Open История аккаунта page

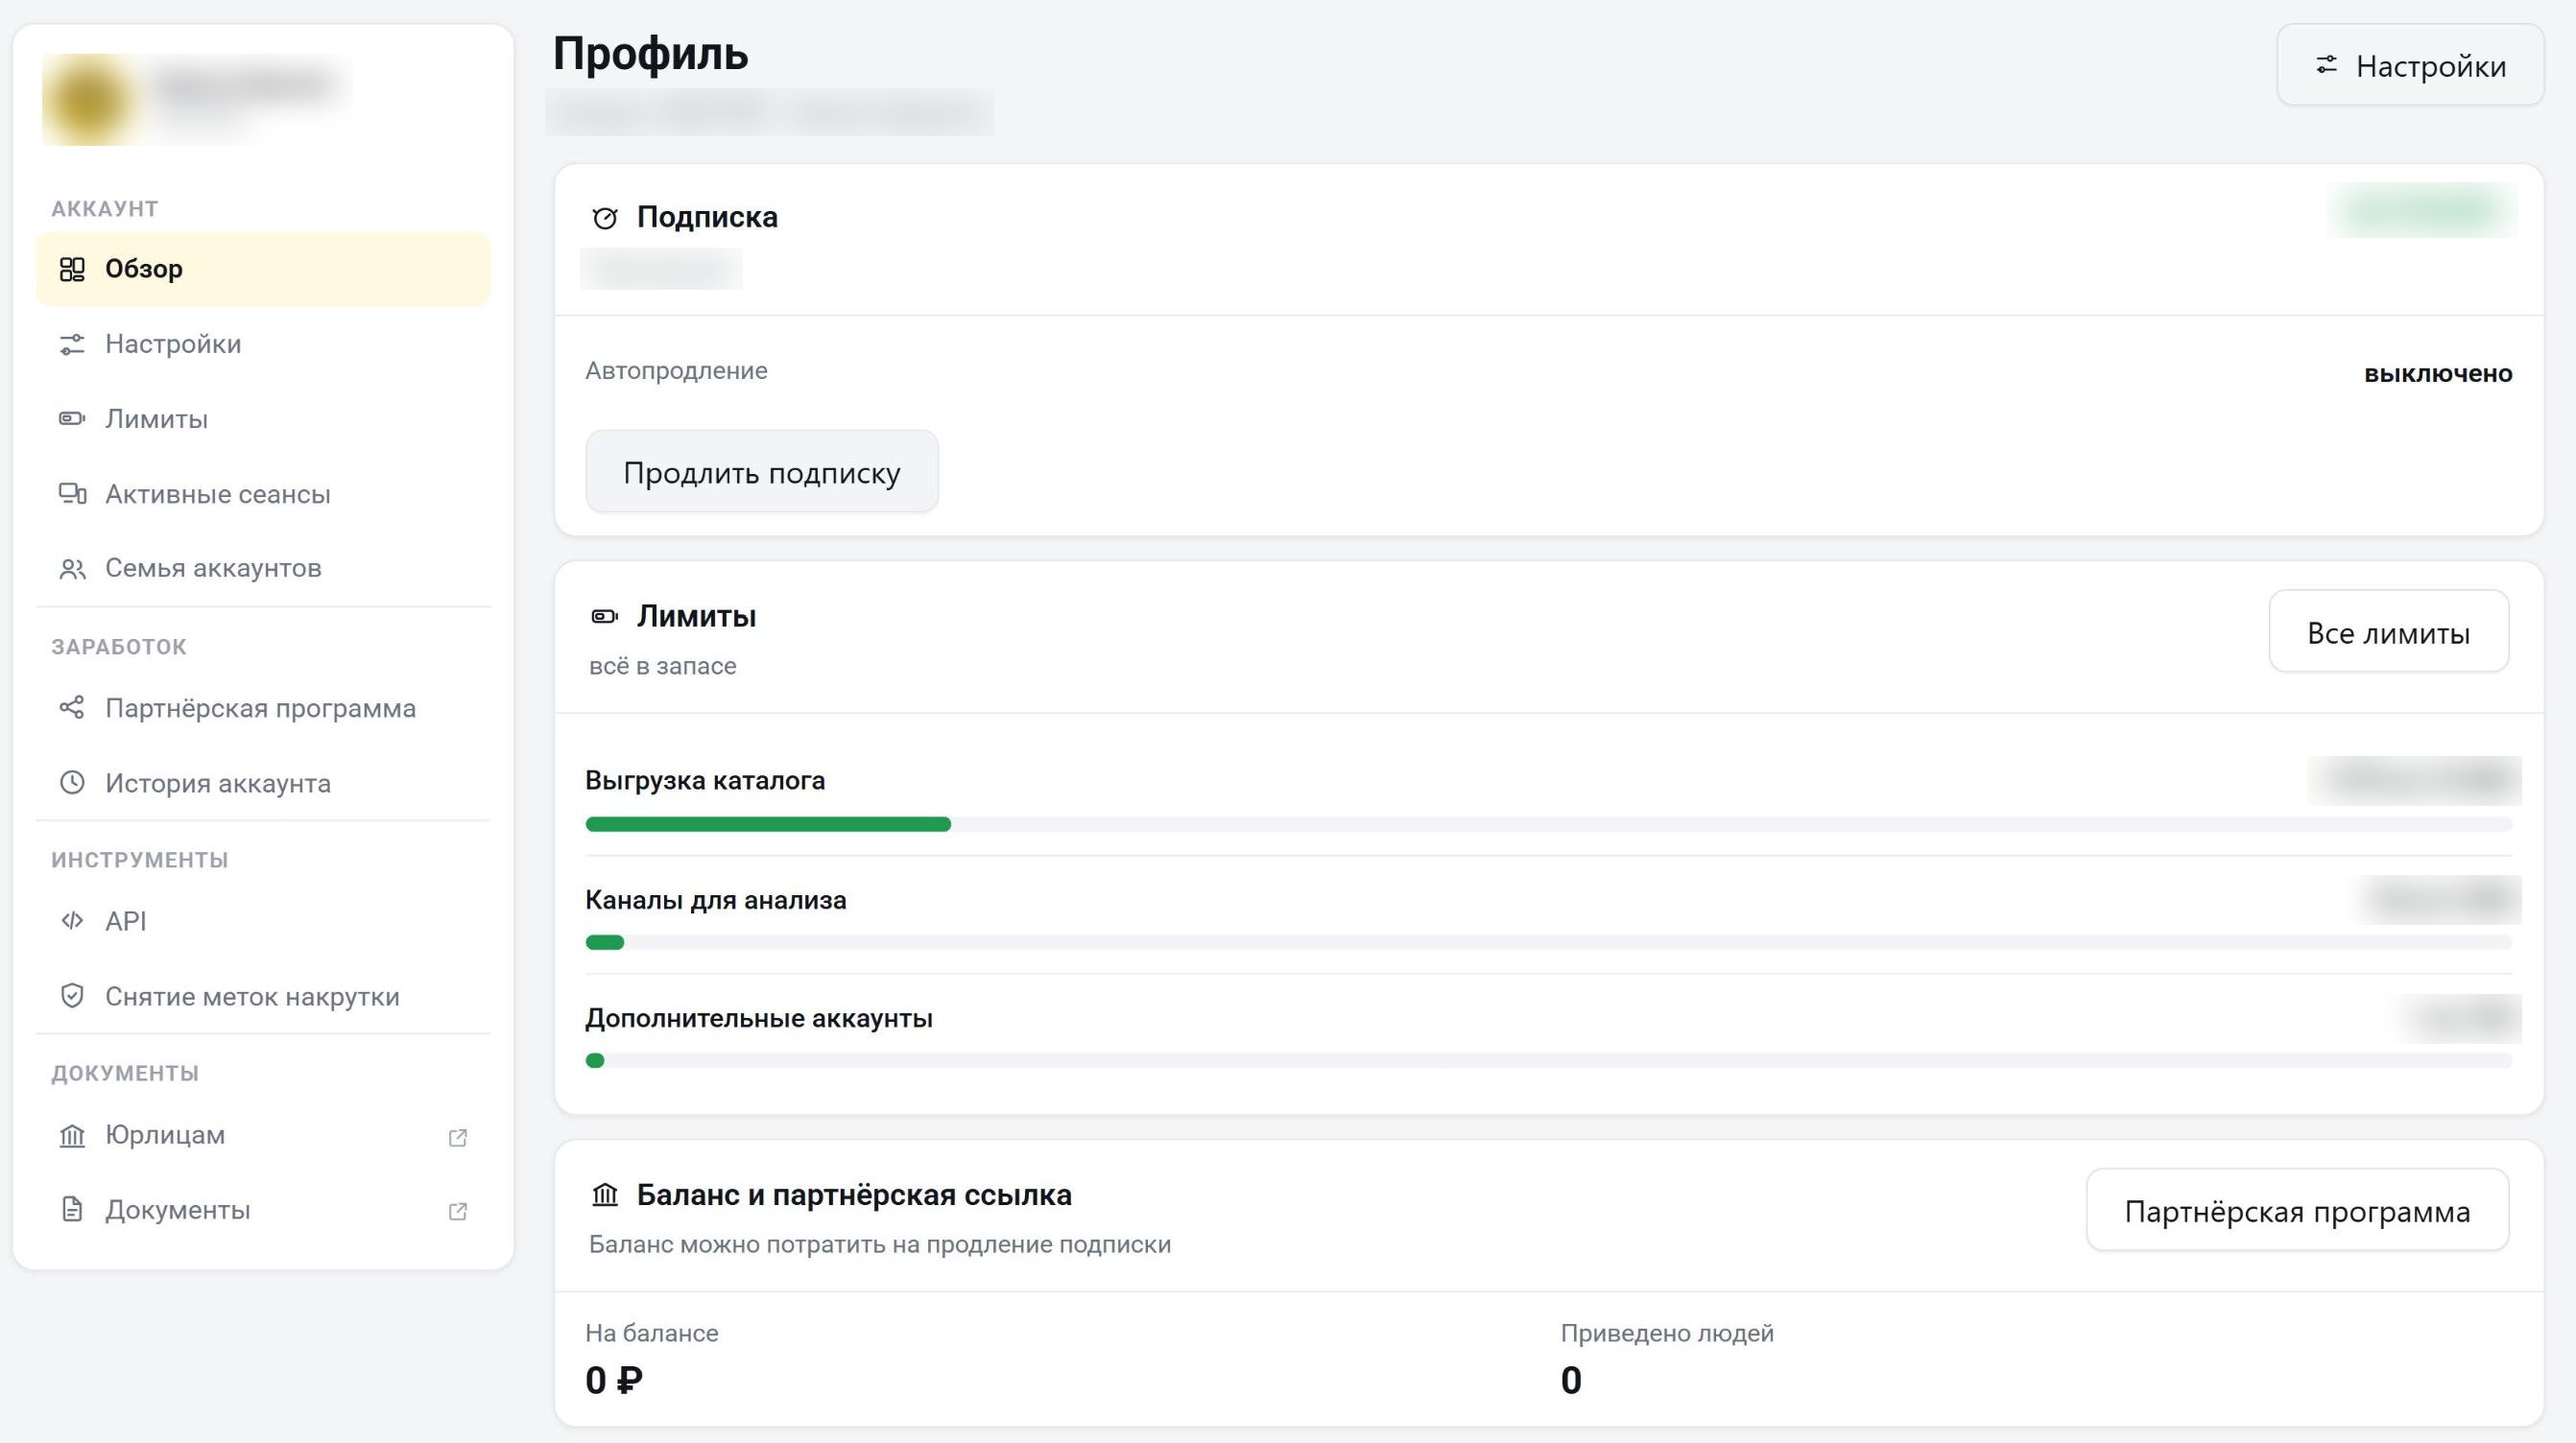point(263,783)
